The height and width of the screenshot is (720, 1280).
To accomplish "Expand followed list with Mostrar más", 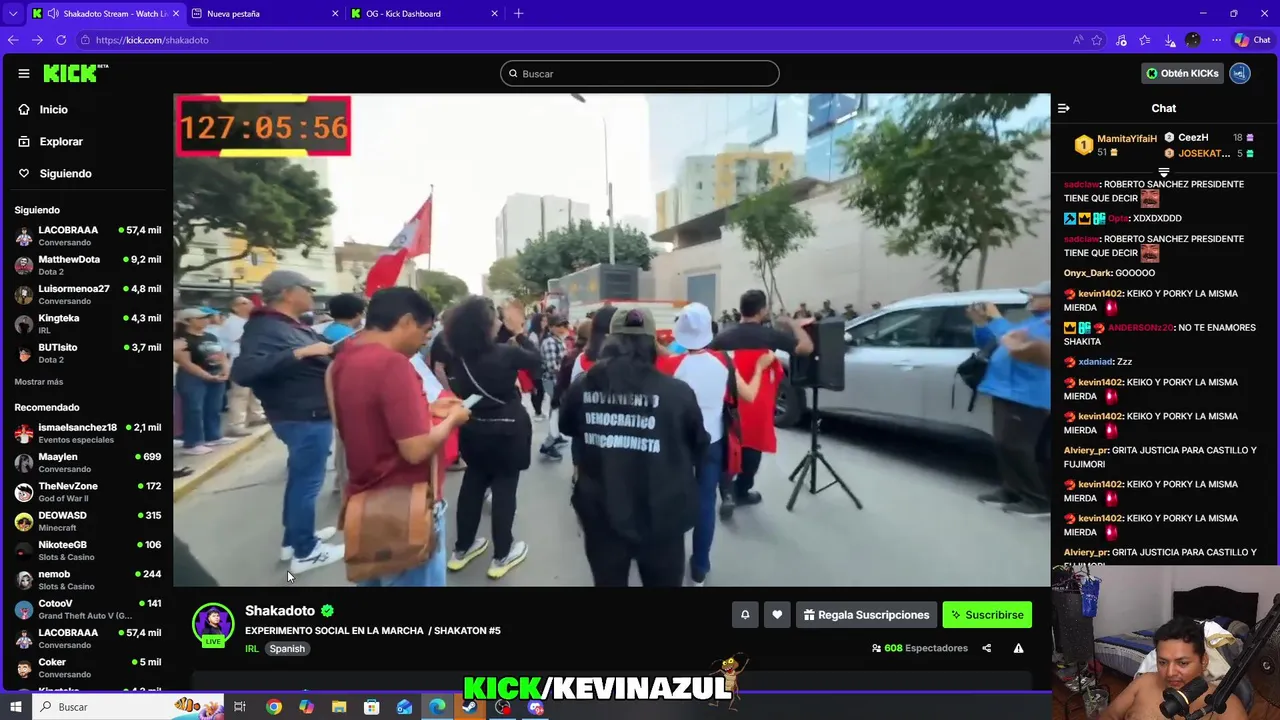I will (39, 382).
